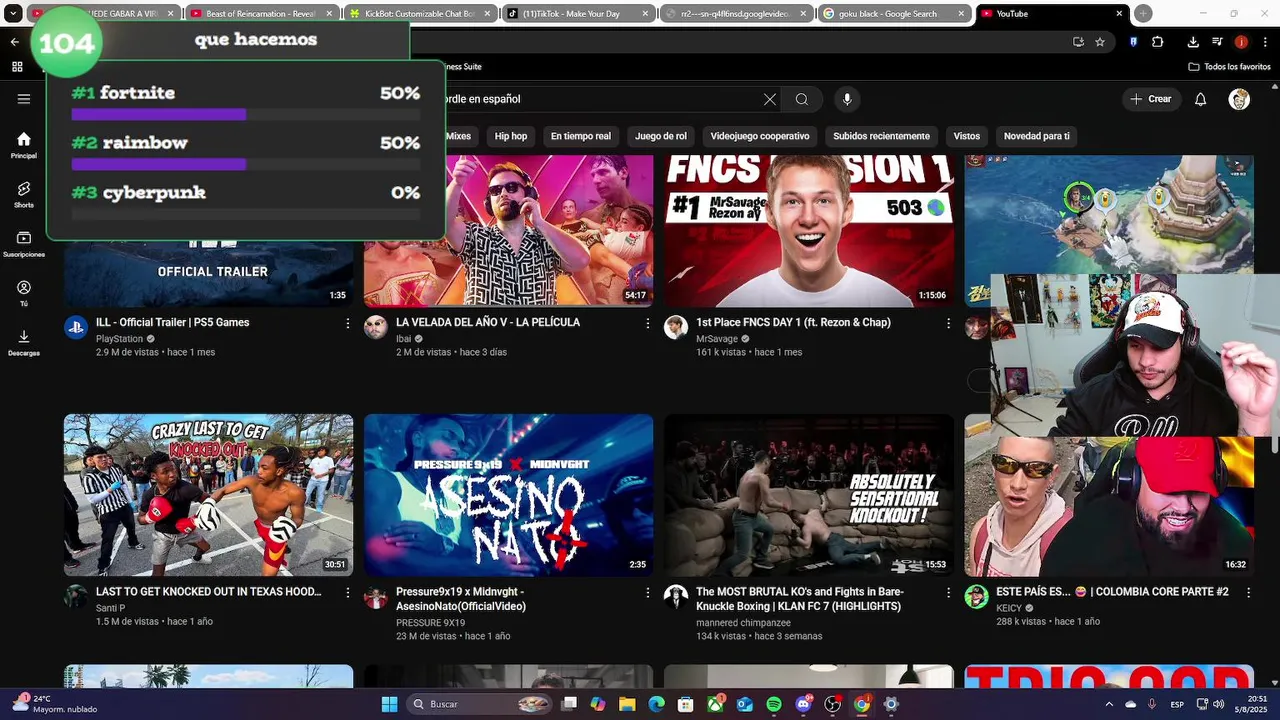Switch to goku black Google Search tab
1280x720 pixels.
(x=895, y=14)
